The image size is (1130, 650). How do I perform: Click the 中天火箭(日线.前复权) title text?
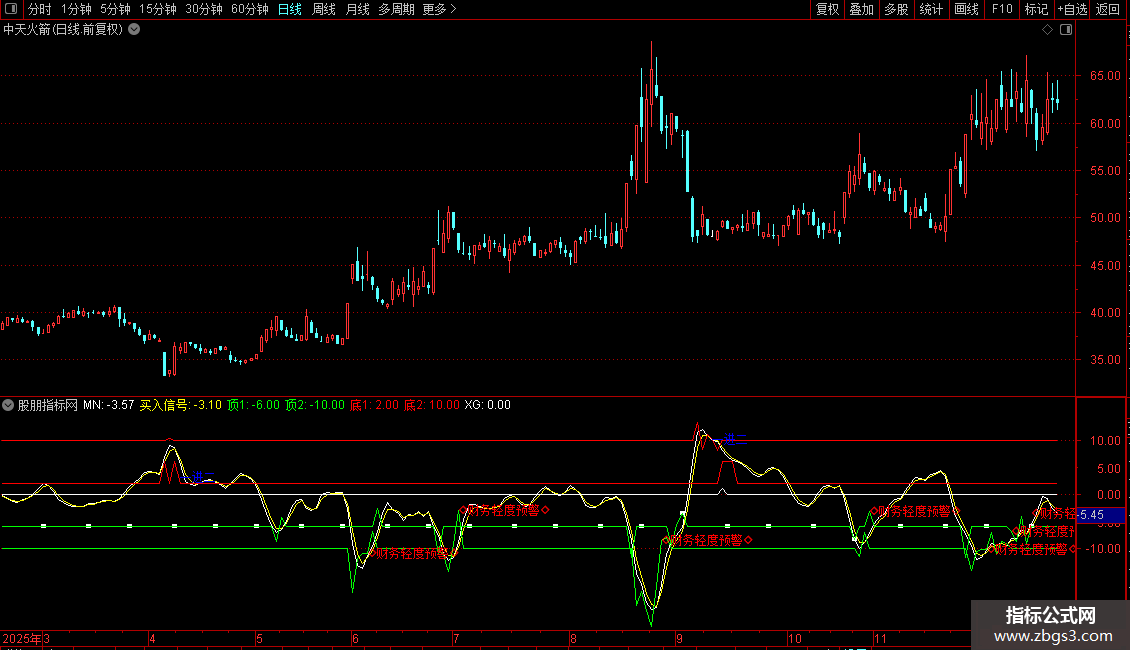coord(63,30)
